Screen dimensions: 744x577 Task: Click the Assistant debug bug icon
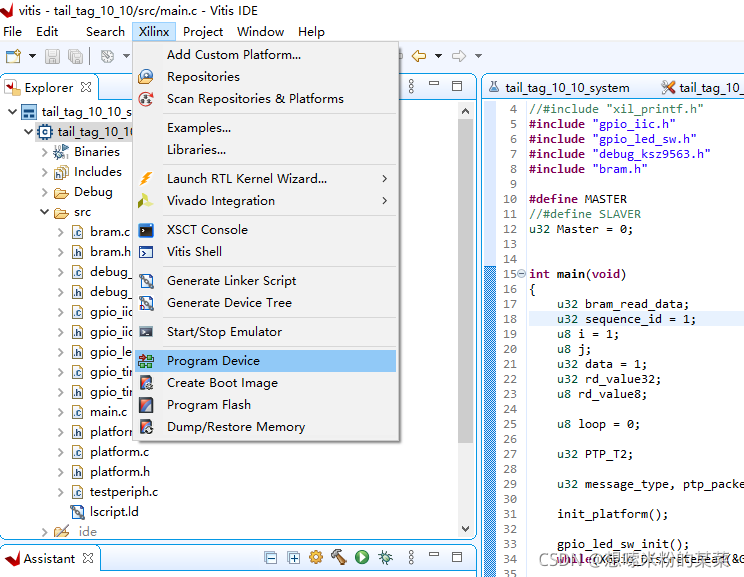[x=385, y=557]
